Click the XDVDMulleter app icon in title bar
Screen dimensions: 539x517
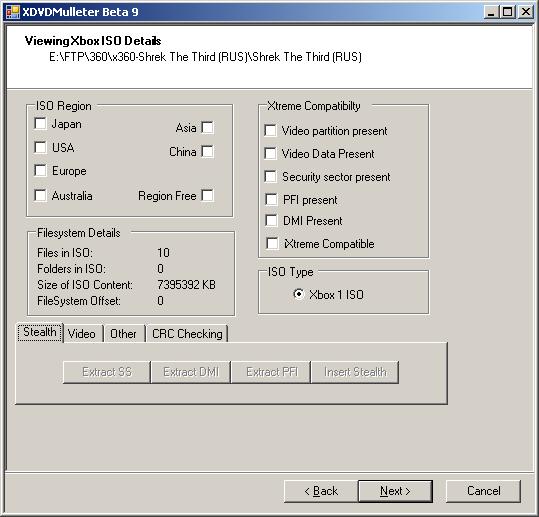(13, 12)
